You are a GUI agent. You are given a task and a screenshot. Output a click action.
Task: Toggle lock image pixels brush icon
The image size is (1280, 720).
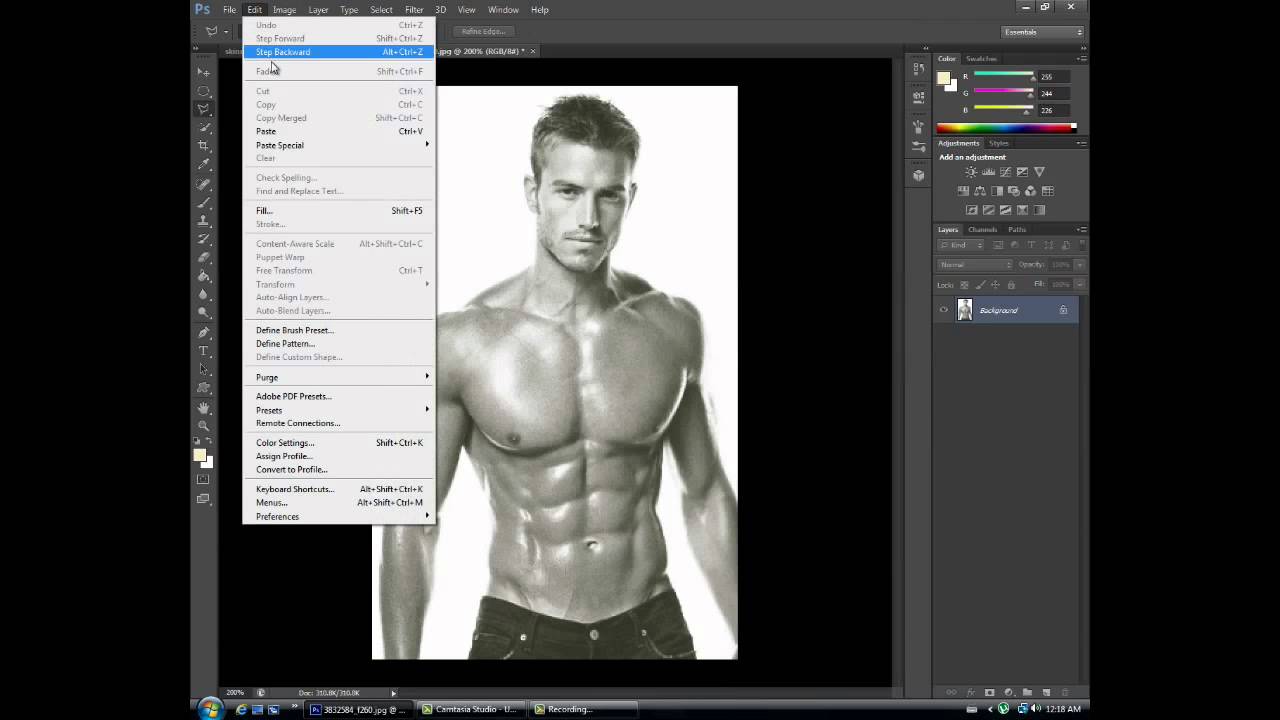(980, 285)
